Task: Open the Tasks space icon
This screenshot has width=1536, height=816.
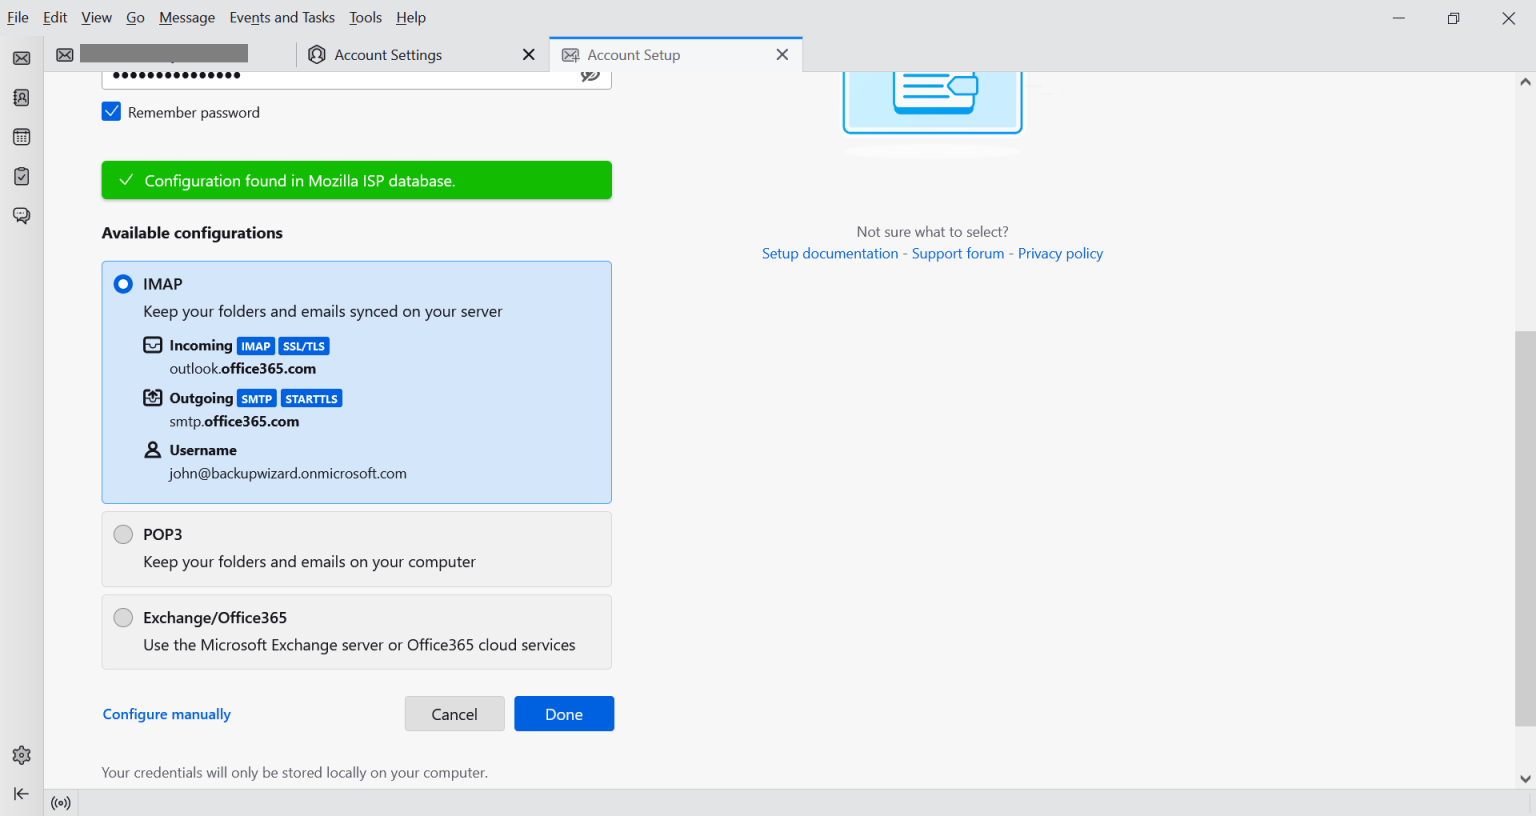Action: (x=21, y=176)
